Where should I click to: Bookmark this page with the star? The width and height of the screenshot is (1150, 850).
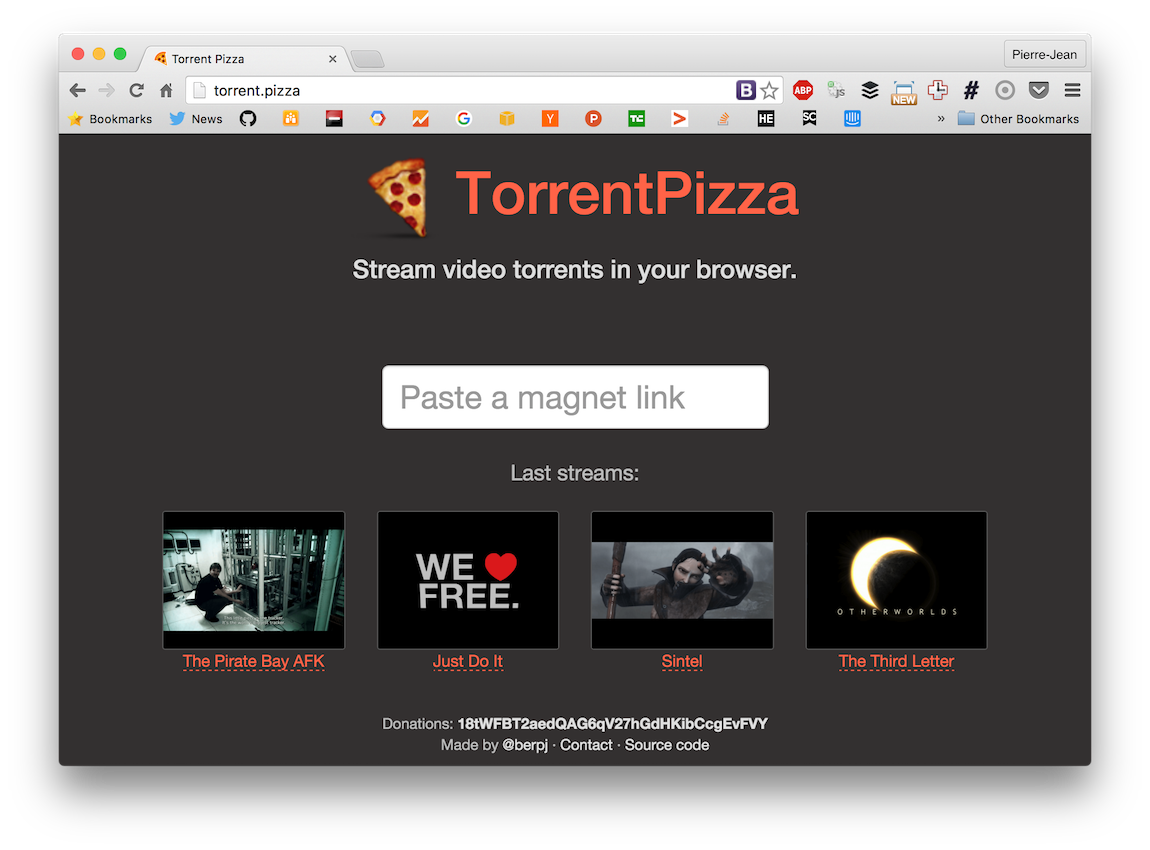(769, 90)
